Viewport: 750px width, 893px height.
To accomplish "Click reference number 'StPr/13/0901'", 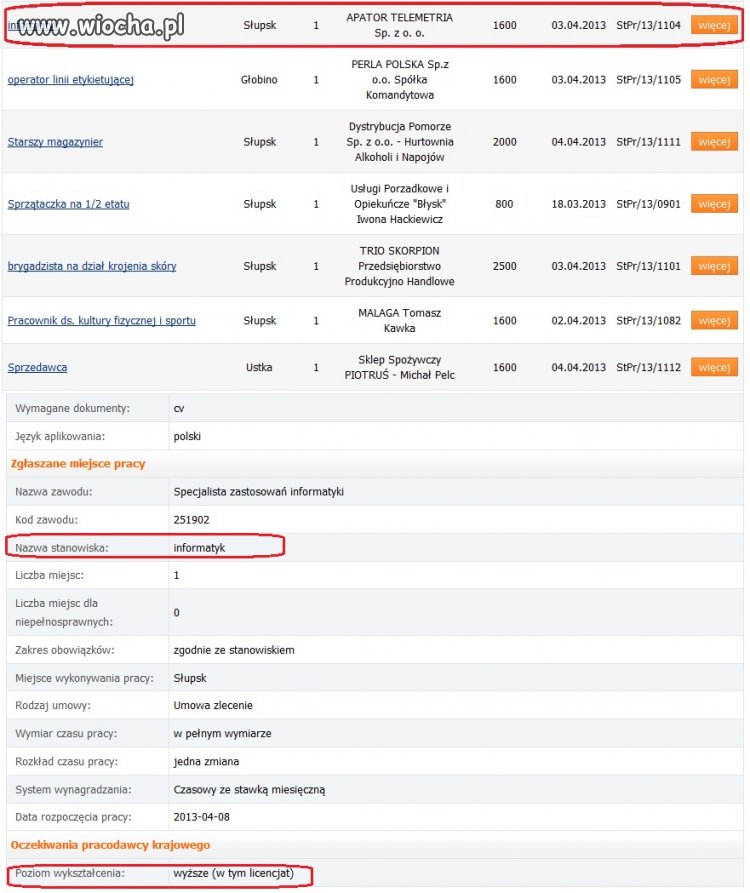I will [x=648, y=204].
